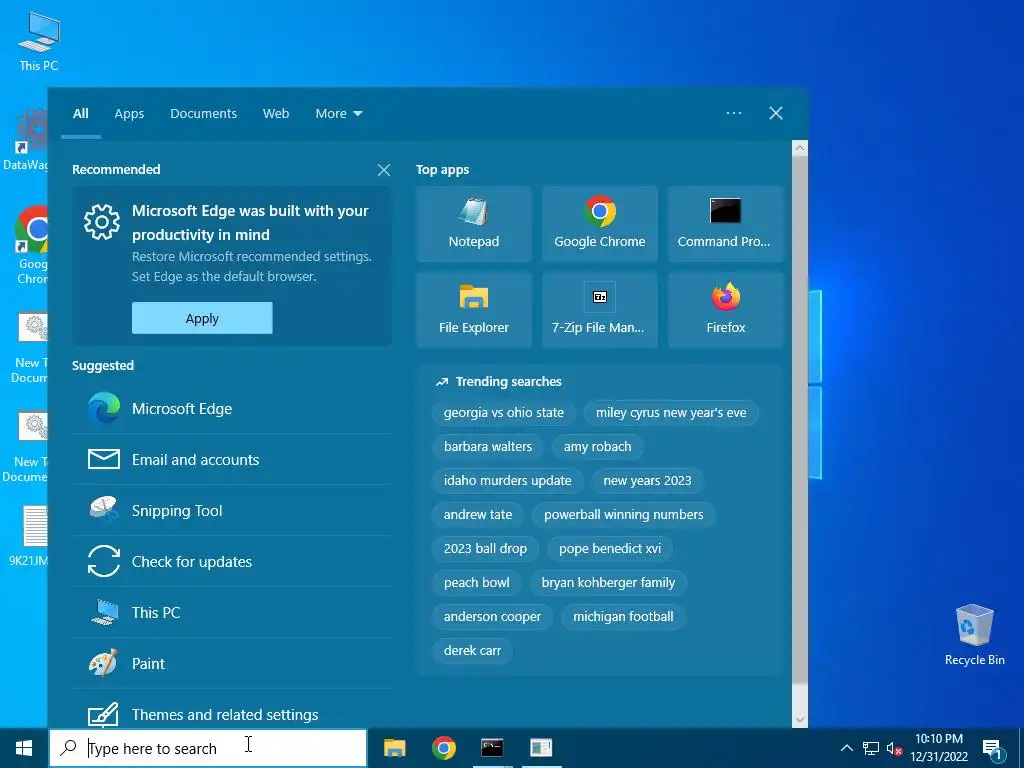Search trending miley cyrus new year's eve

(x=671, y=413)
